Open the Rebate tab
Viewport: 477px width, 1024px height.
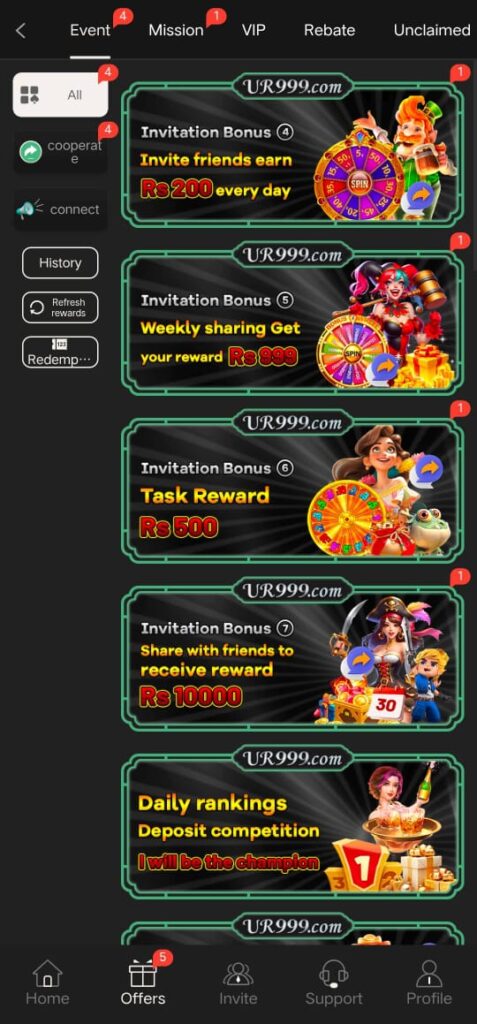tap(329, 30)
